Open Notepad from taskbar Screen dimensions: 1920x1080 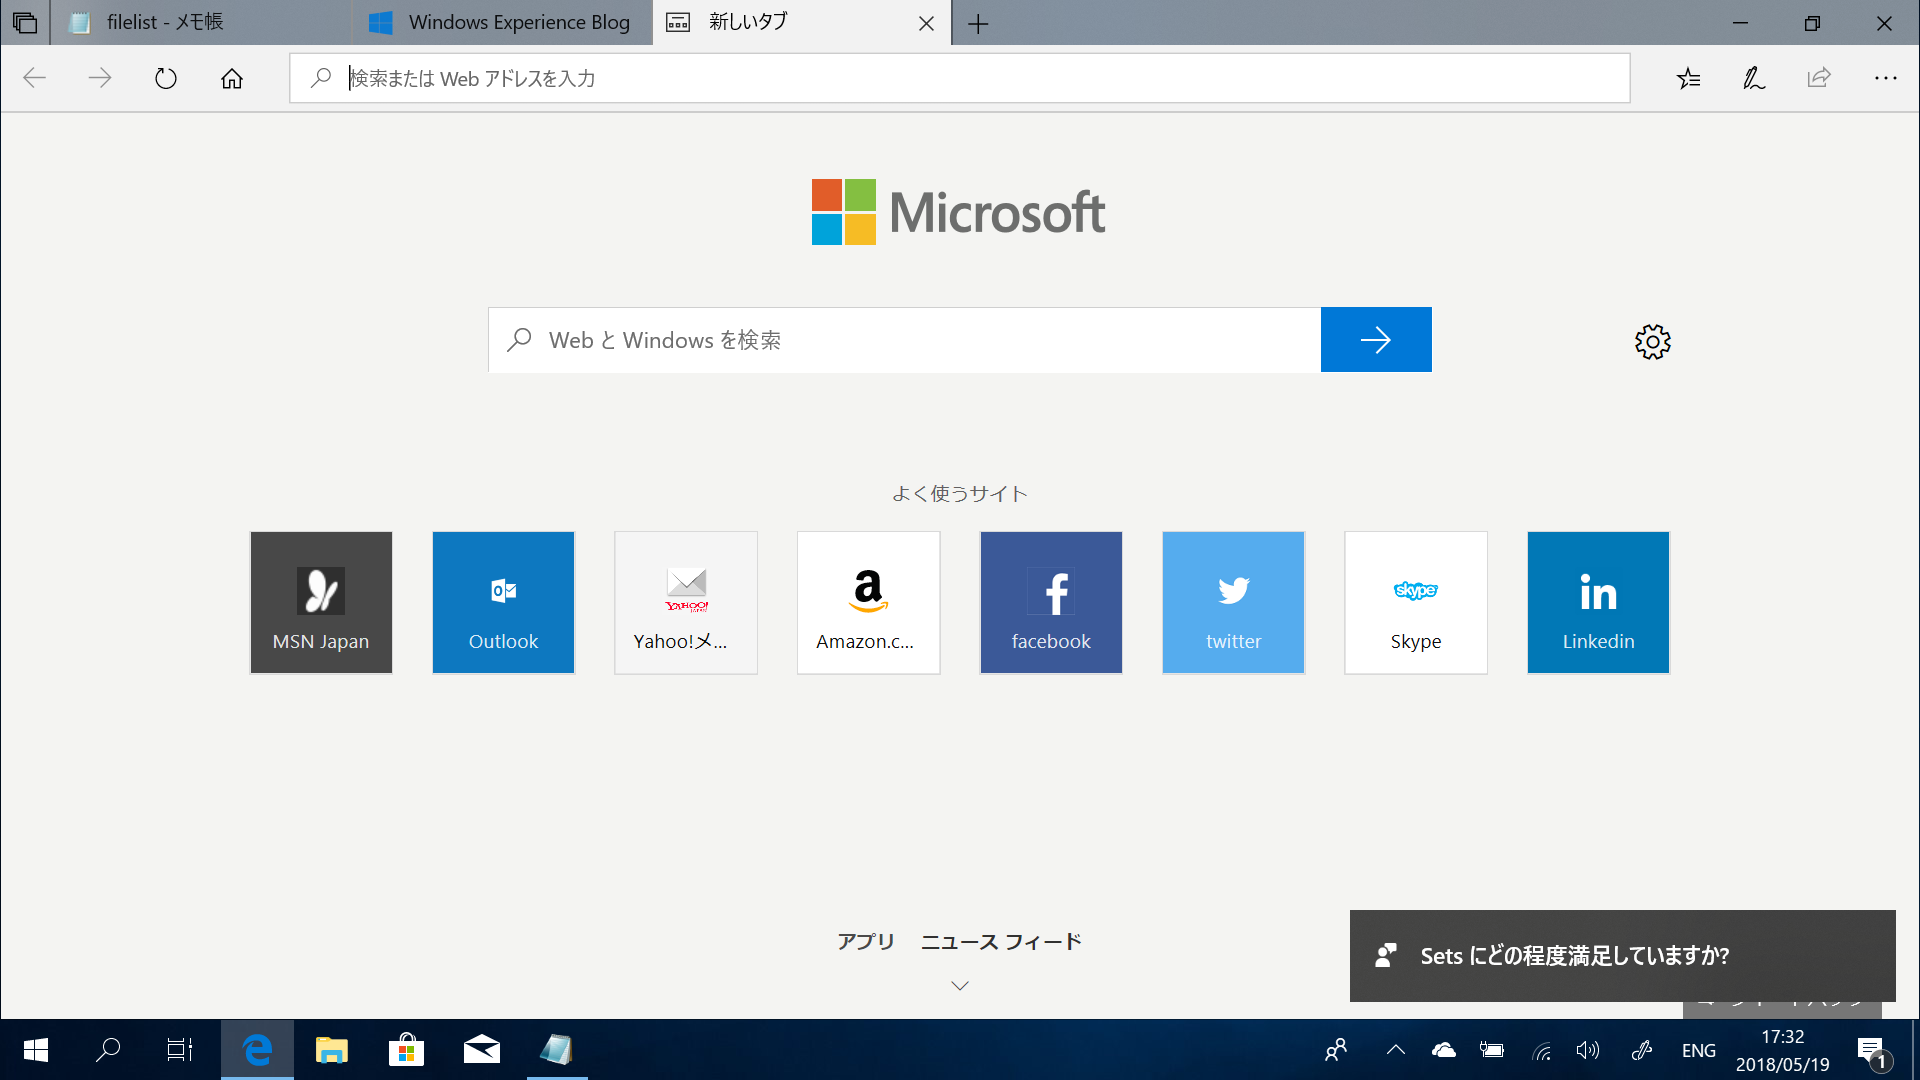tap(557, 1050)
